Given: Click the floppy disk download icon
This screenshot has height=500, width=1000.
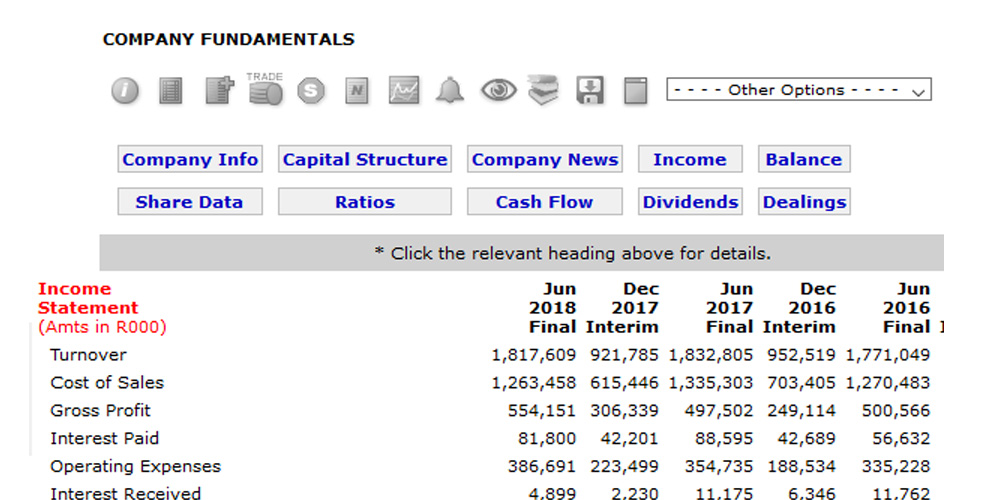Looking at the screenshot, I should [x=590, y=91].
